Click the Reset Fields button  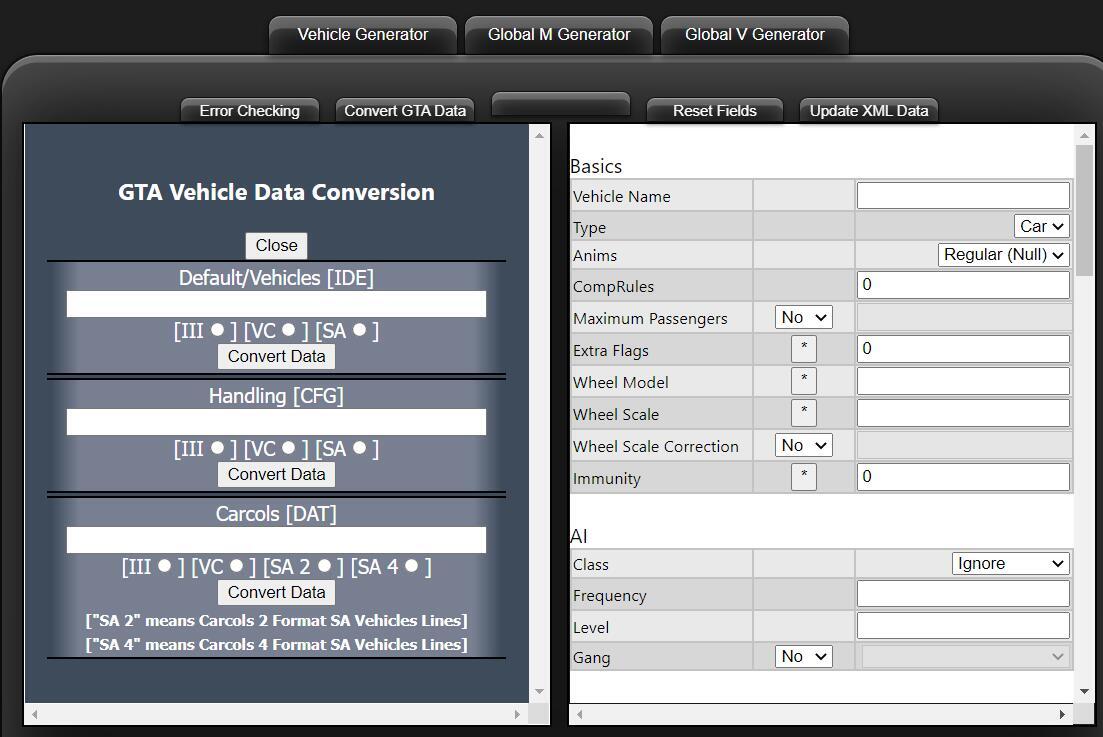point(715,110)
